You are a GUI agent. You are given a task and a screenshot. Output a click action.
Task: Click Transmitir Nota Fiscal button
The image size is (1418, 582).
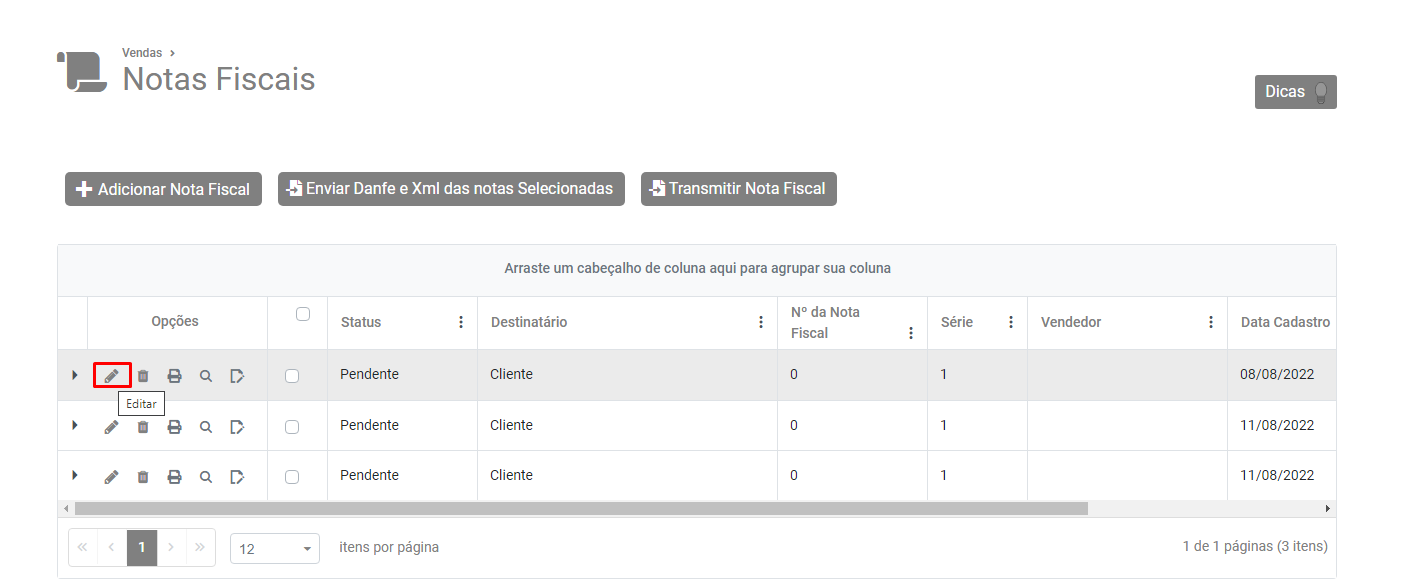pyautogui.click(x=738, y=189)
